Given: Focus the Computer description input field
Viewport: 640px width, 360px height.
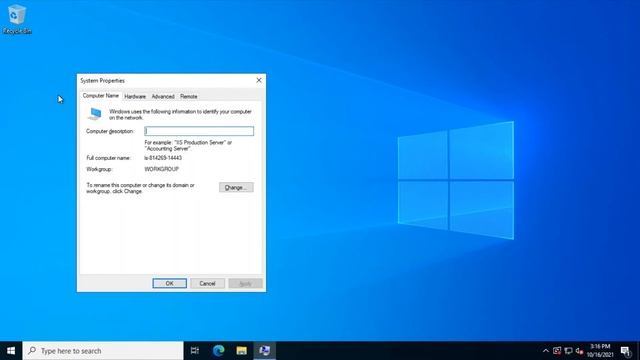Looking at the screenshot, I should (199, 131).
